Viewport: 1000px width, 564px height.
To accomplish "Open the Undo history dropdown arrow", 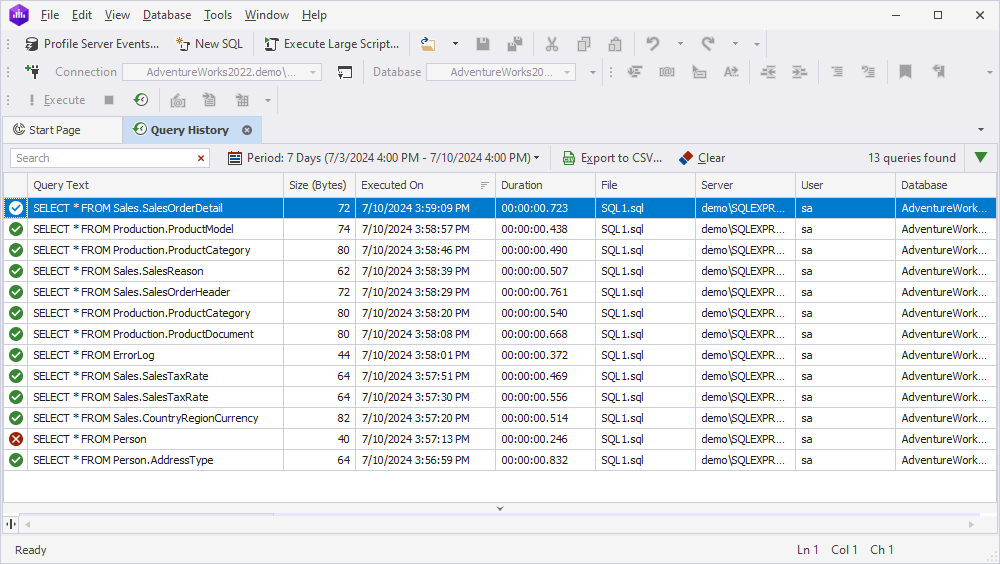I will click(x=680, y=44).
